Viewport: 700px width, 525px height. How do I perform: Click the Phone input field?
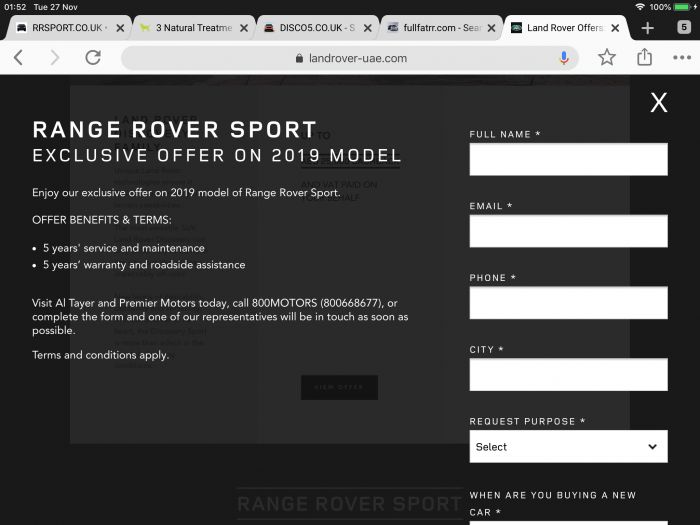568,303
